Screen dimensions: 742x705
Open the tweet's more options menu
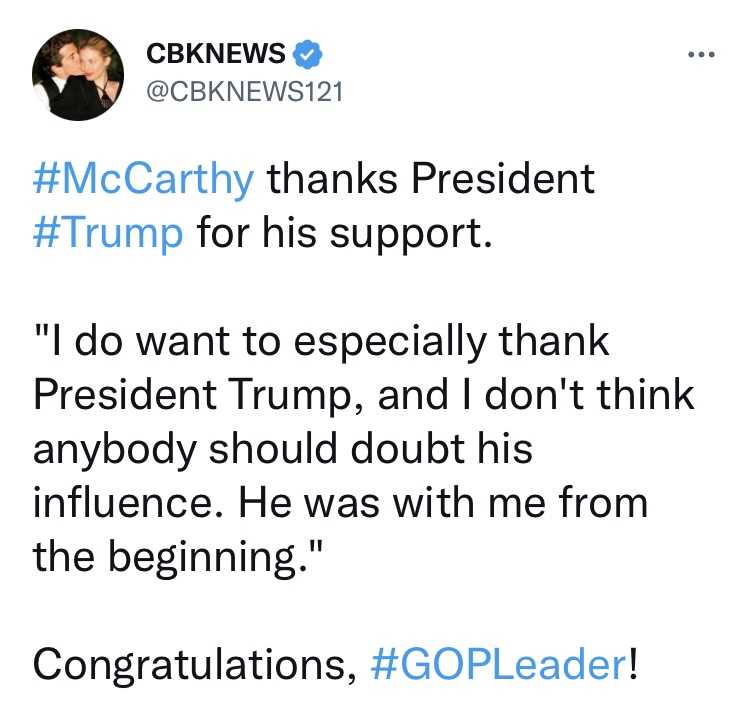tap(702, 55)
